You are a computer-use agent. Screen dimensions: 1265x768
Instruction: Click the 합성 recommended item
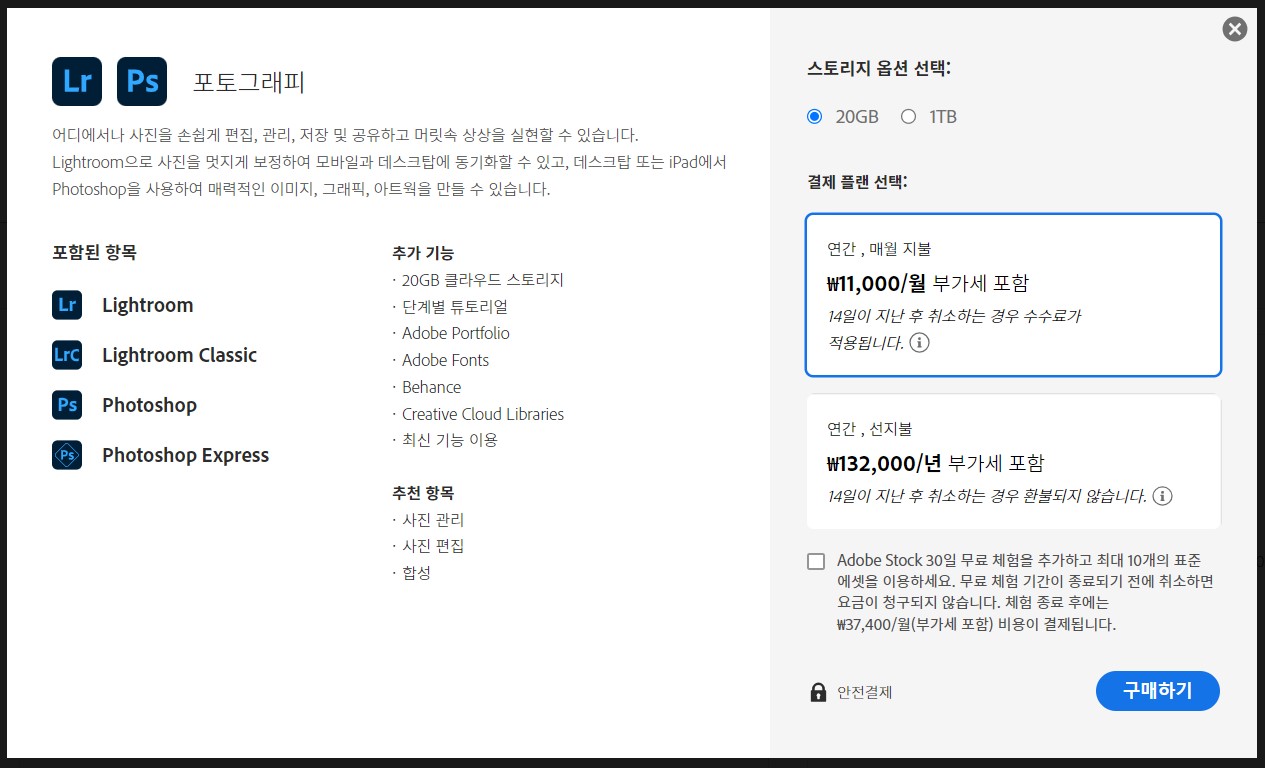click(x=416, y=573)
